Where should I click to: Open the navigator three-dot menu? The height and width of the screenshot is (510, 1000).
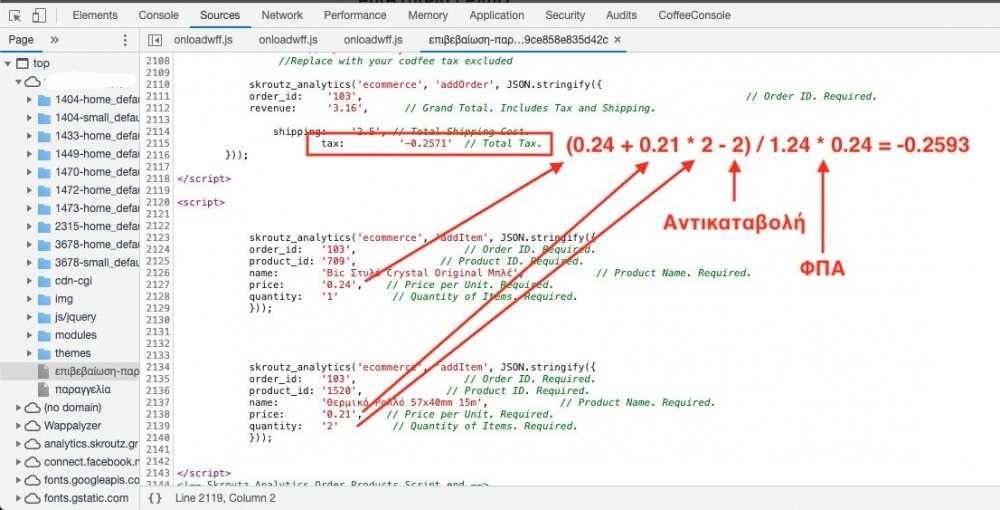125,40
